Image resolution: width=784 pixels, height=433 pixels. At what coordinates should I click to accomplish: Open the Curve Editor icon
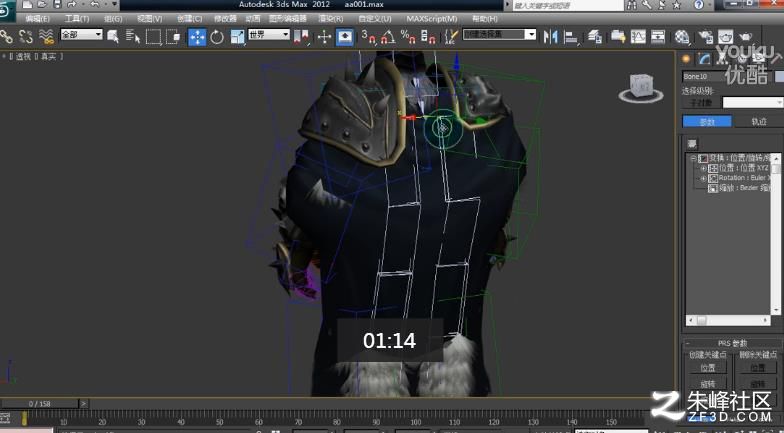coord(638,36)
